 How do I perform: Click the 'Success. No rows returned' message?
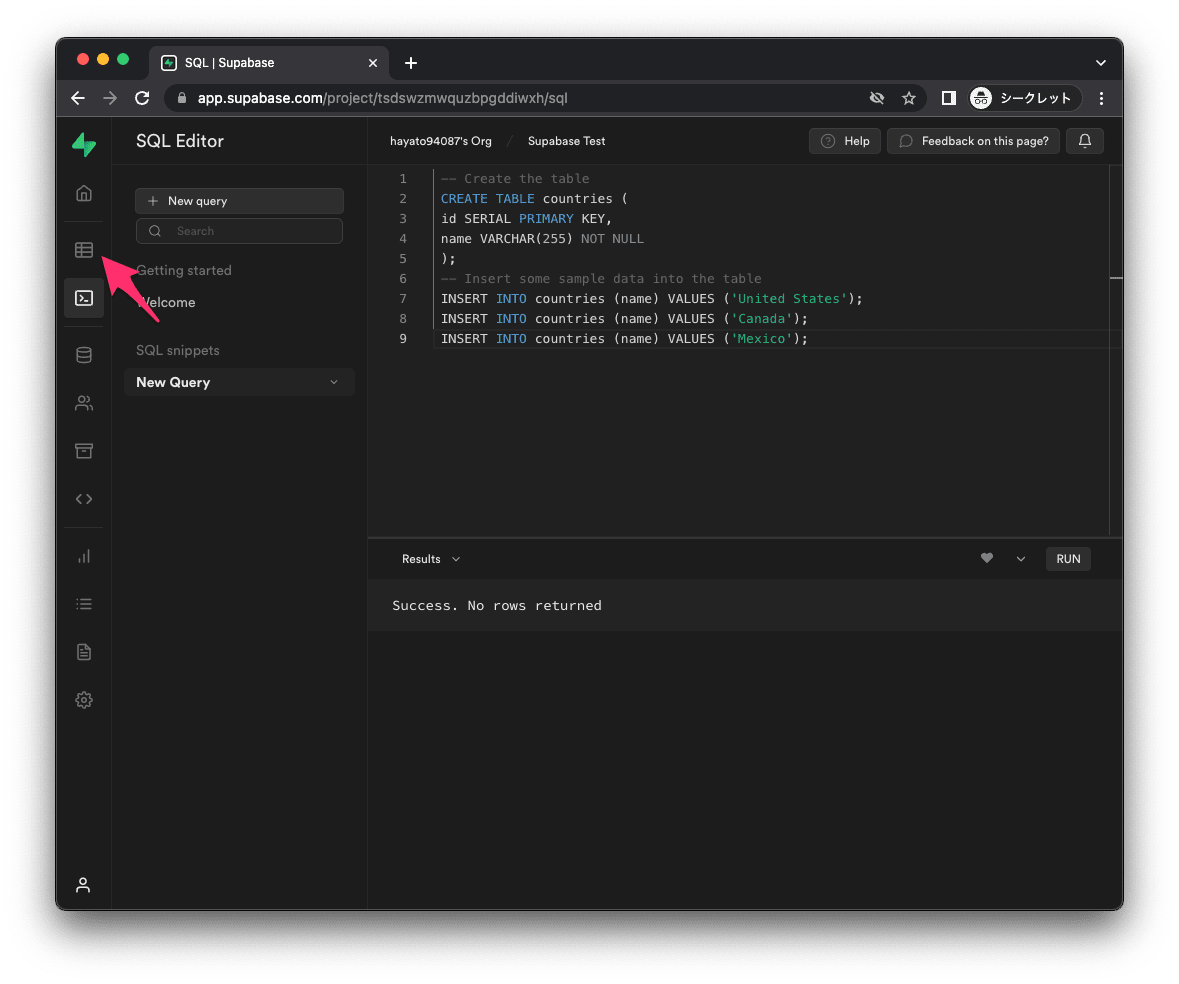(496, 605)
